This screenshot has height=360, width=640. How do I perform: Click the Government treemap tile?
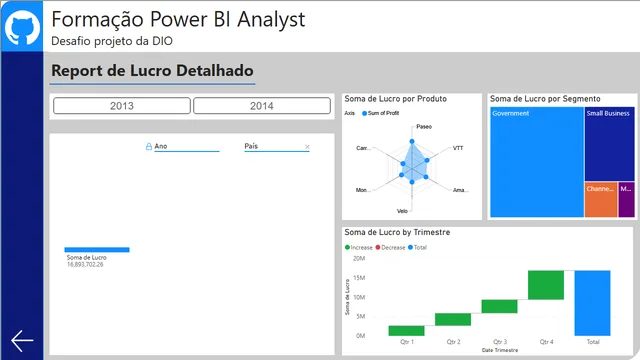point(537,162)
